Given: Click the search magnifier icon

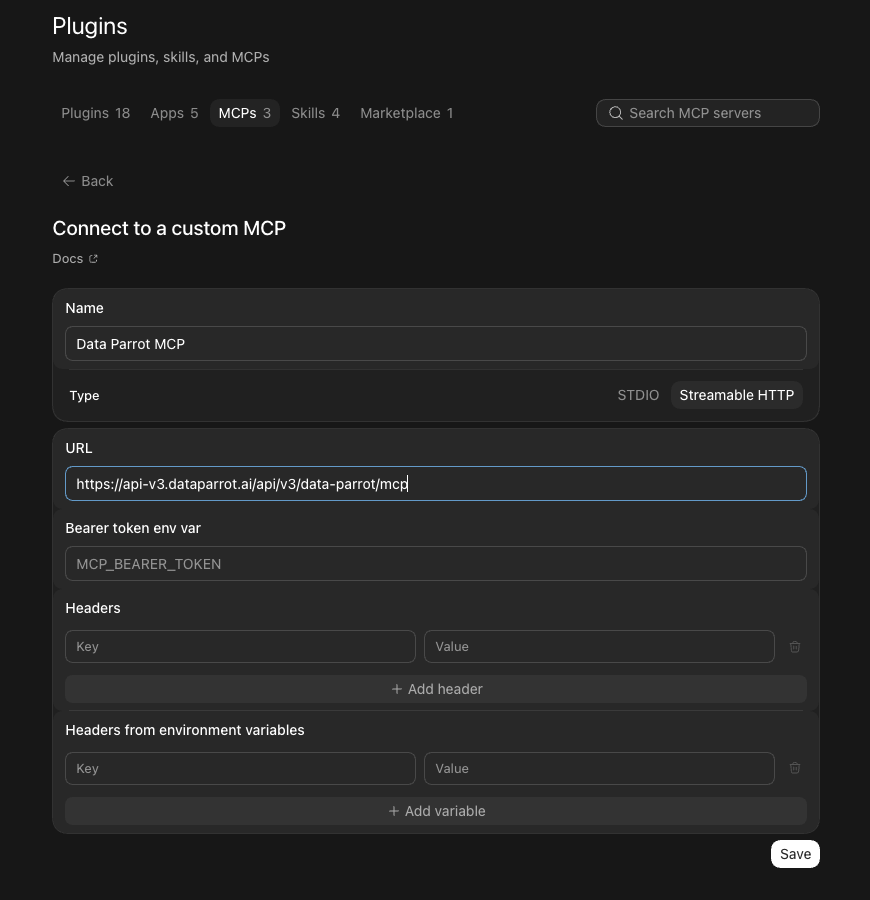Looking at the screenshot, I should click(616, 113).
